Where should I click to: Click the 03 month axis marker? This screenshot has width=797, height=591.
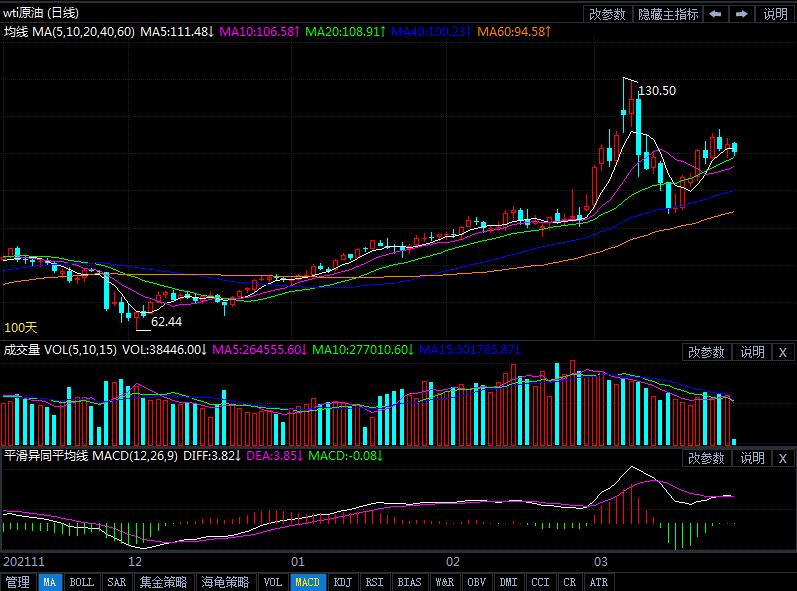pyautogui.click(x=601, y=562)
